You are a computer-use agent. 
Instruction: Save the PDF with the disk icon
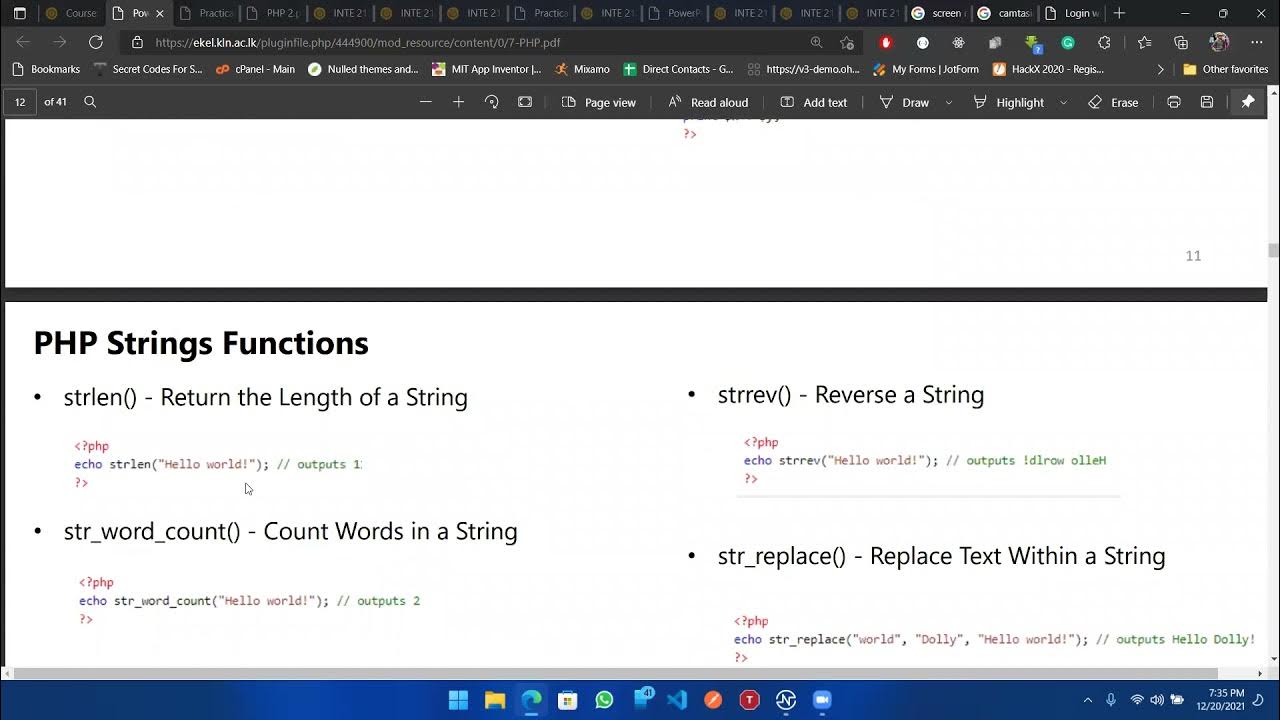pyautogui.click(x=1207, y=102)
